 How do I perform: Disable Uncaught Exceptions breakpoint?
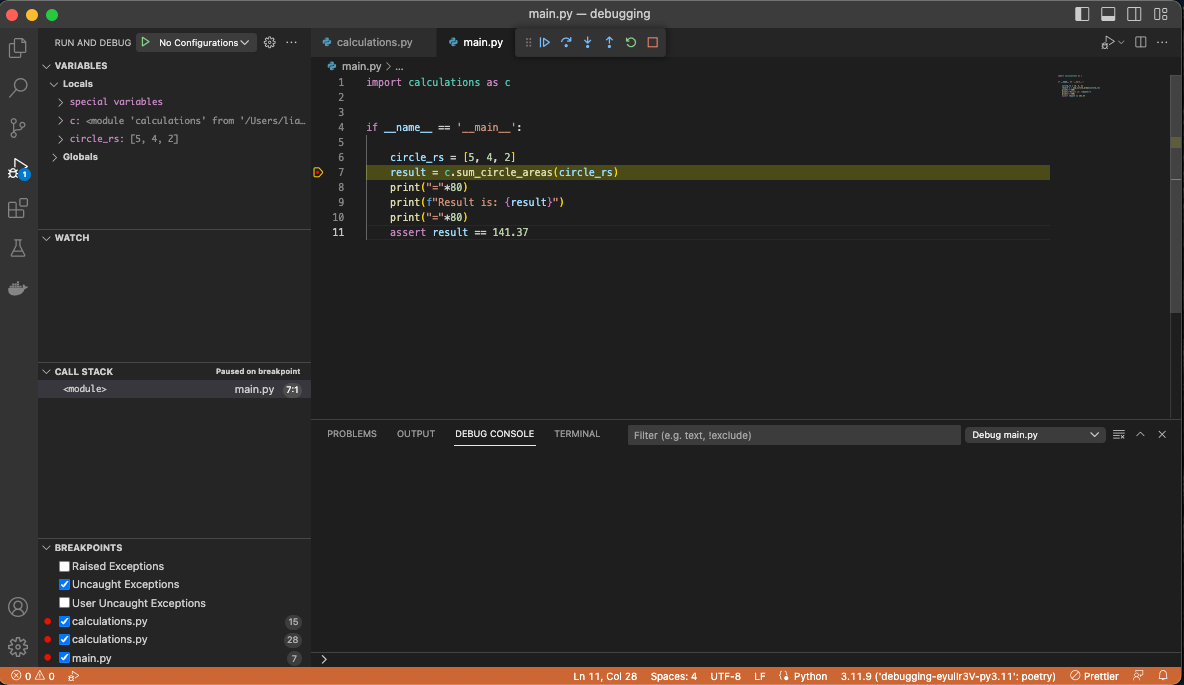click(x=64, y=584)
